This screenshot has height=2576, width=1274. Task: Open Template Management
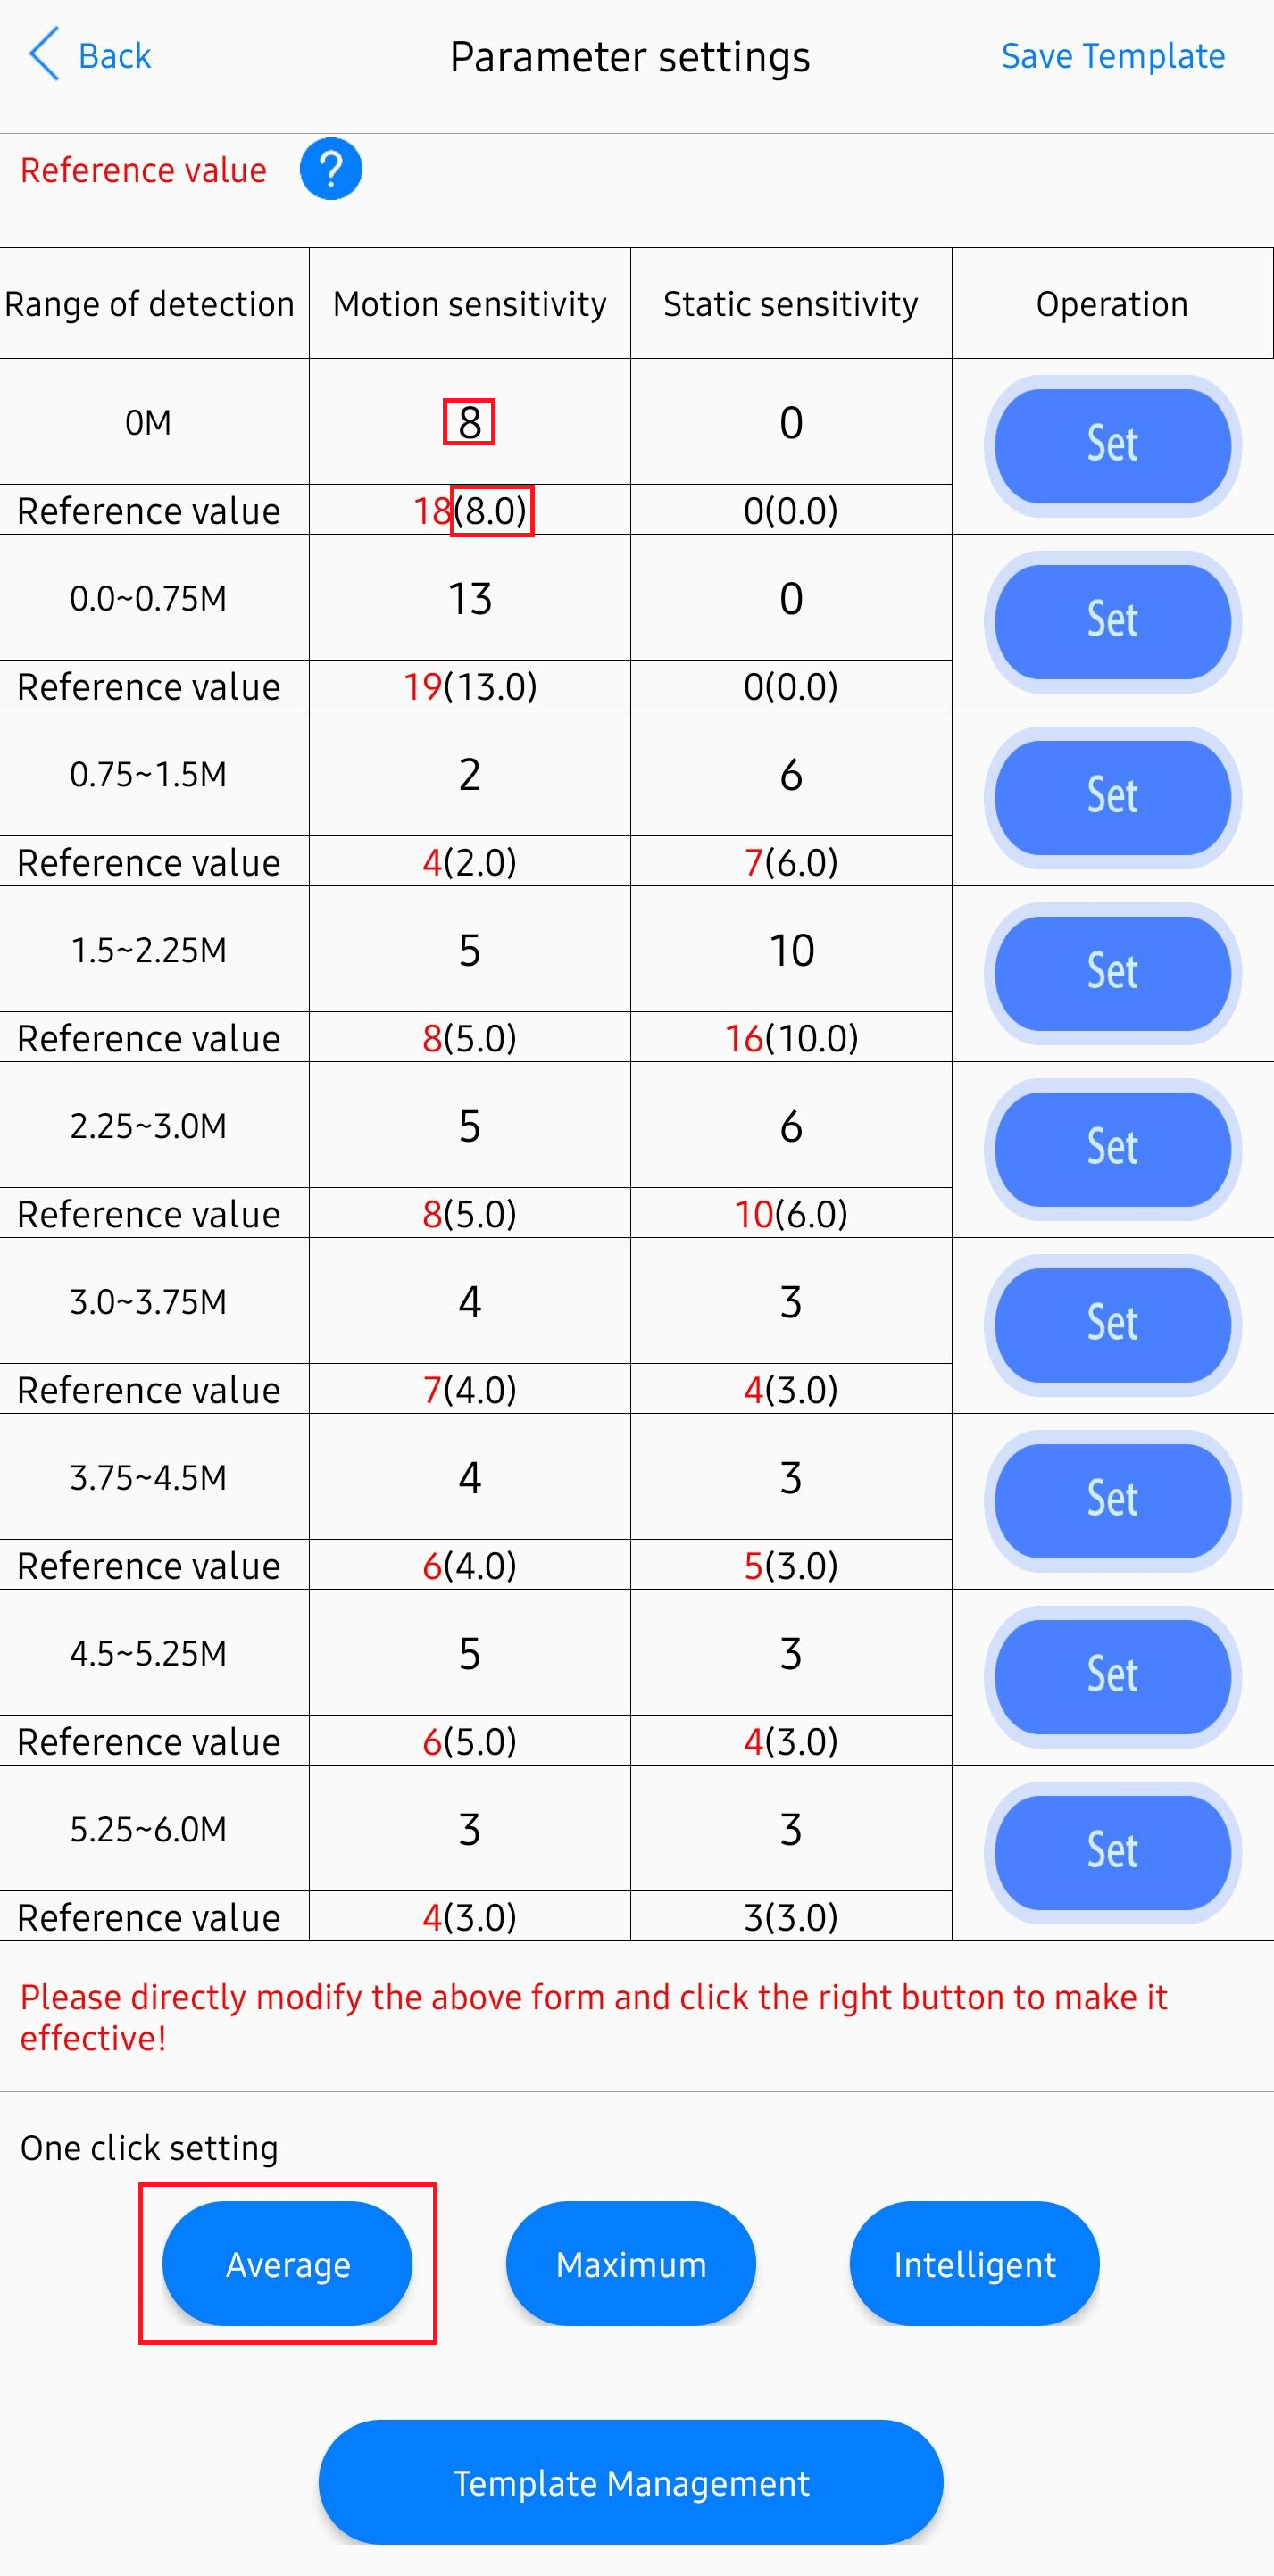click(631, 2483)
